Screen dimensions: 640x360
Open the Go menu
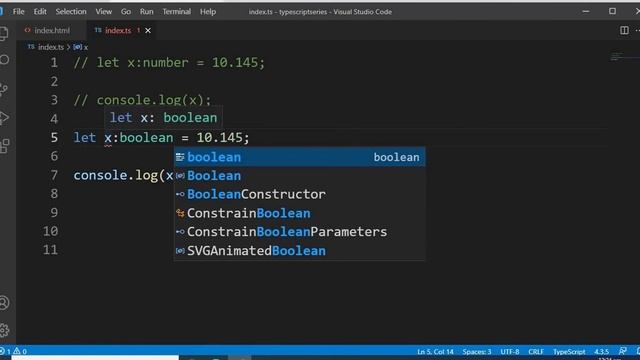tap(126, 12)
